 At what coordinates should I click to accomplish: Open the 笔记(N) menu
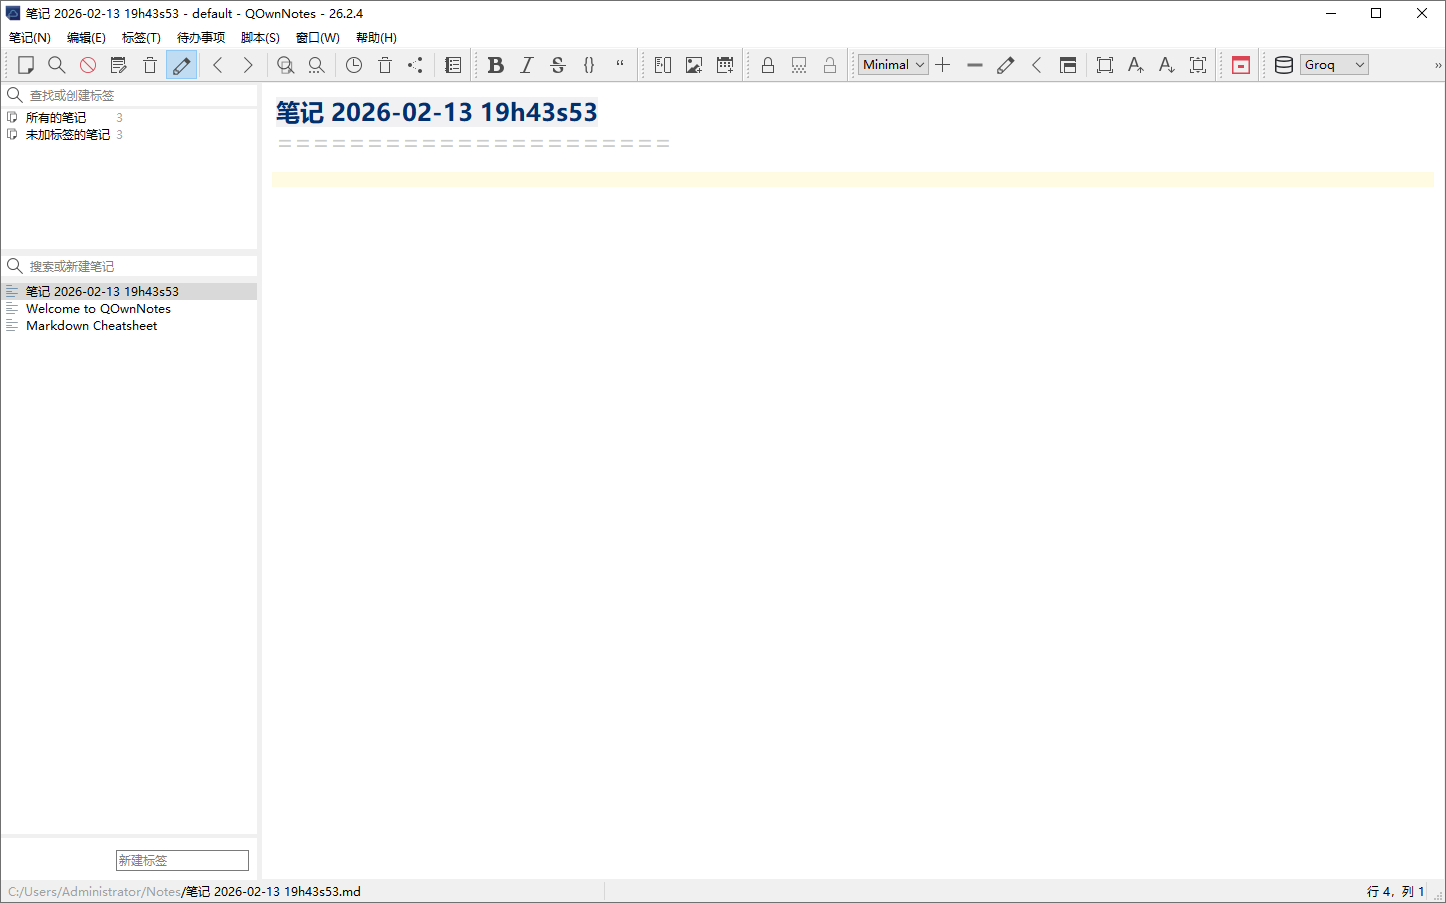[x=30, y=38]
